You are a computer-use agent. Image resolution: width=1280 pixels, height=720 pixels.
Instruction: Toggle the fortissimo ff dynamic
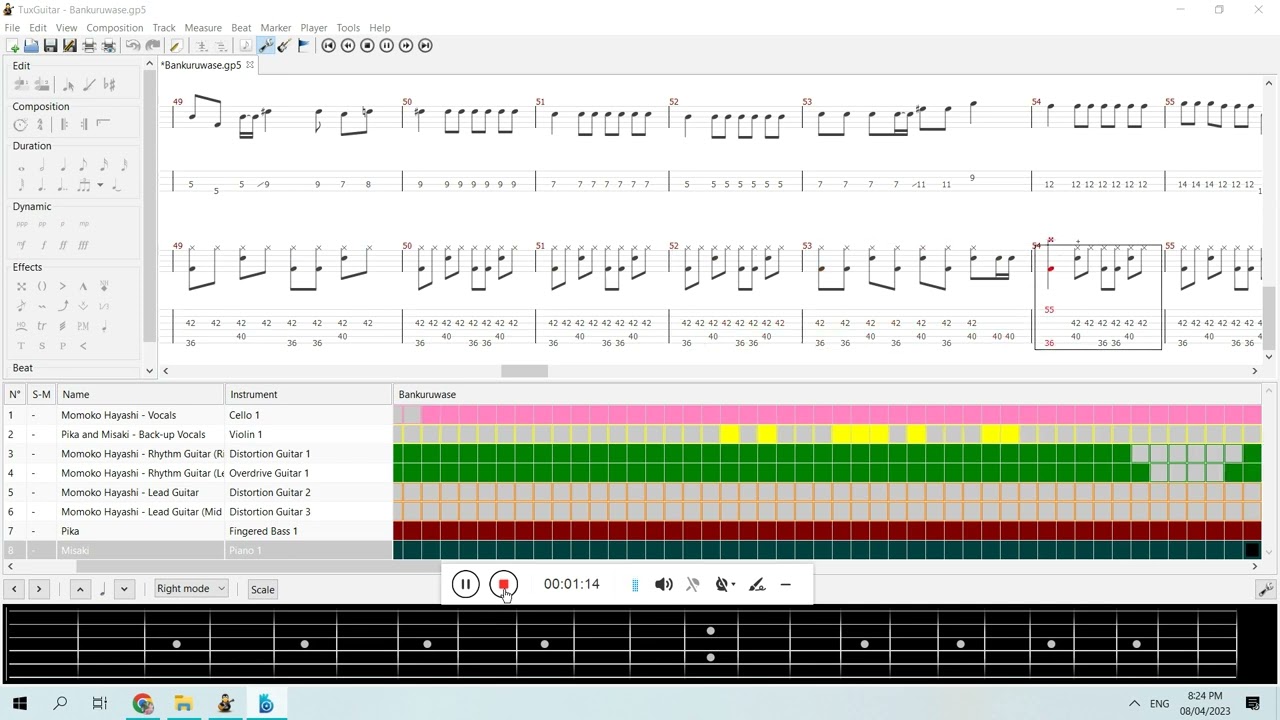[x=63, y=245]
